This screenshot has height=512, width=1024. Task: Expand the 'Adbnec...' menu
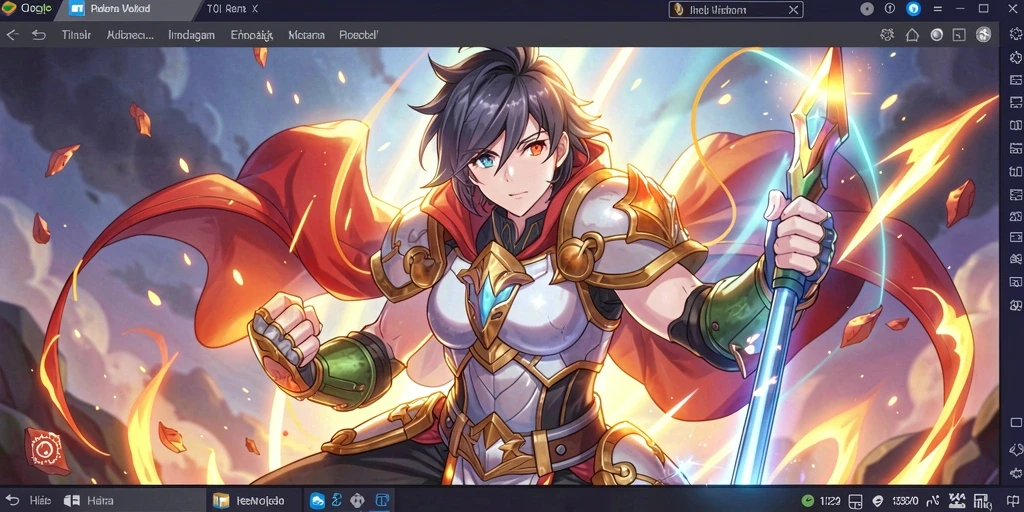point(130,35)
